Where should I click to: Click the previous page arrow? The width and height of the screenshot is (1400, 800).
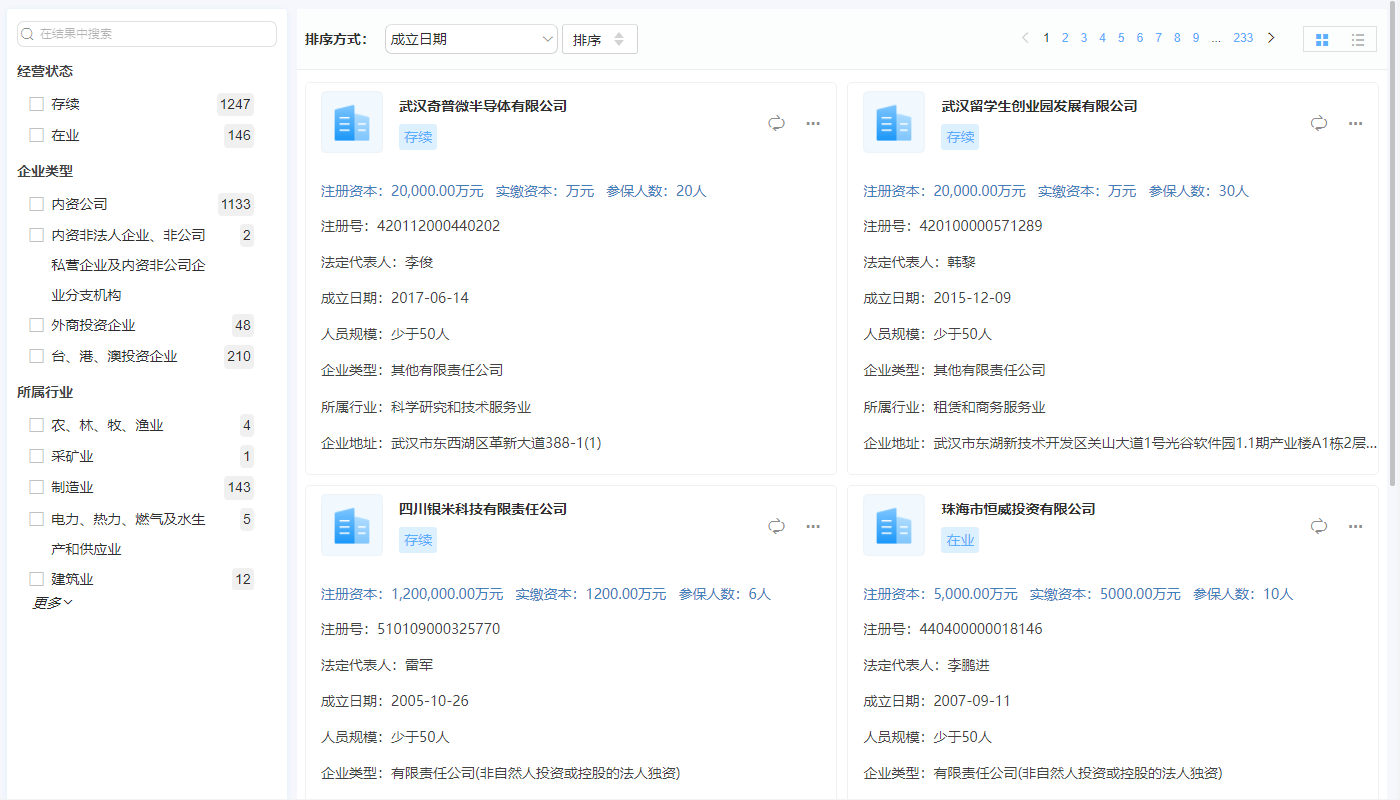[x=1024, y=37]
